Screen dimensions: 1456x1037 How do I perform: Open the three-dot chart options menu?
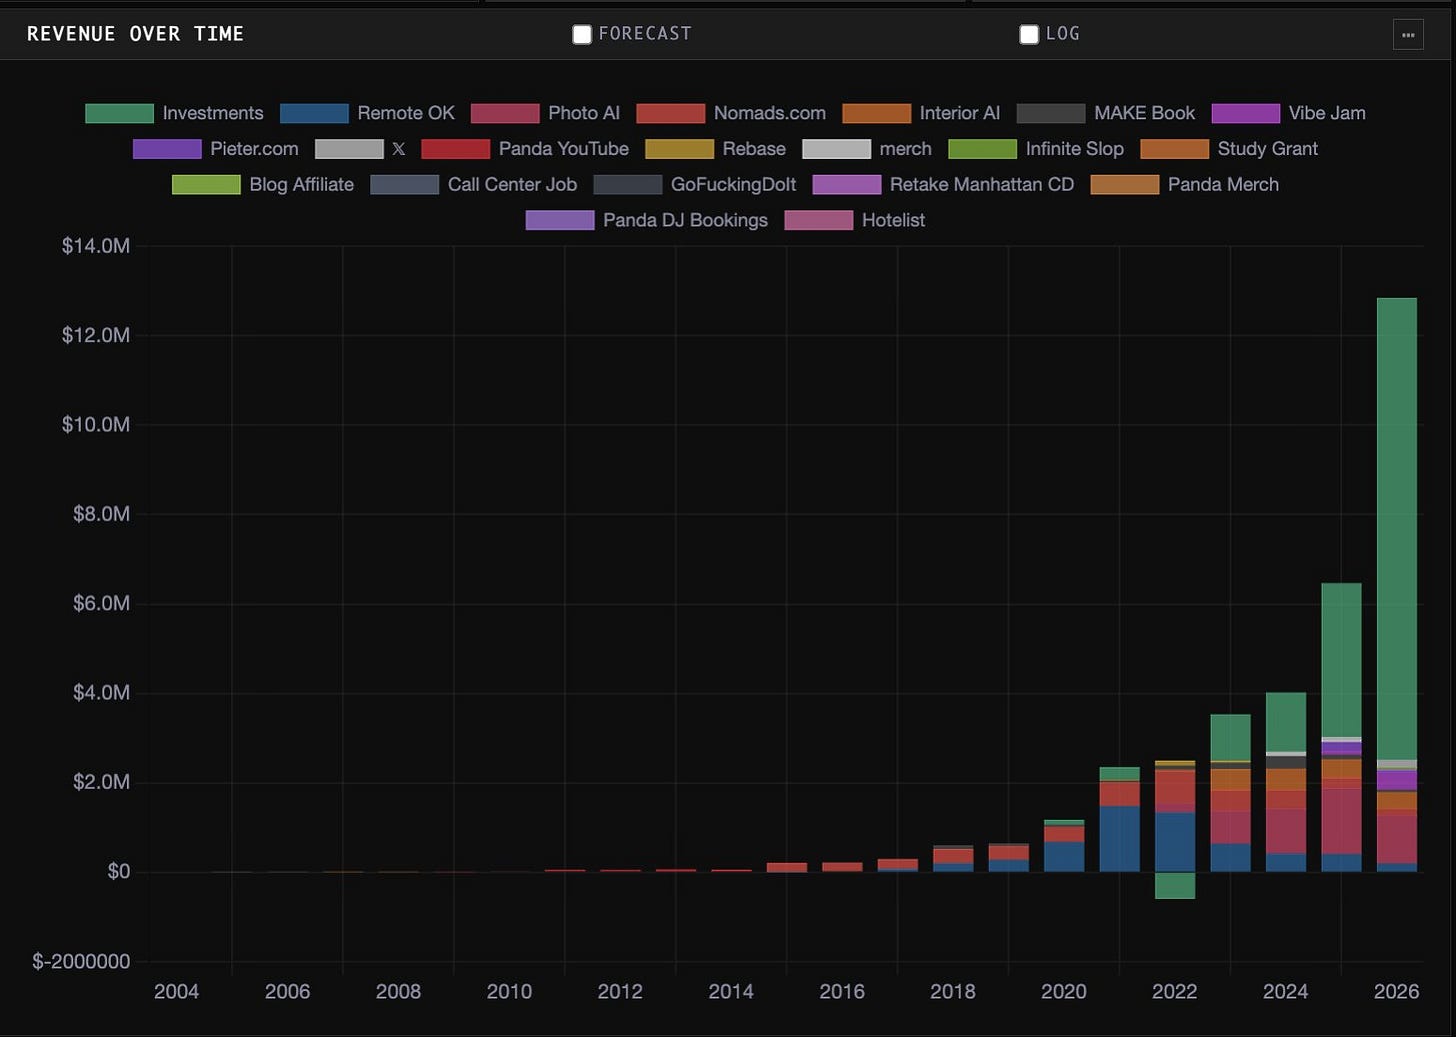point(1408,34)
